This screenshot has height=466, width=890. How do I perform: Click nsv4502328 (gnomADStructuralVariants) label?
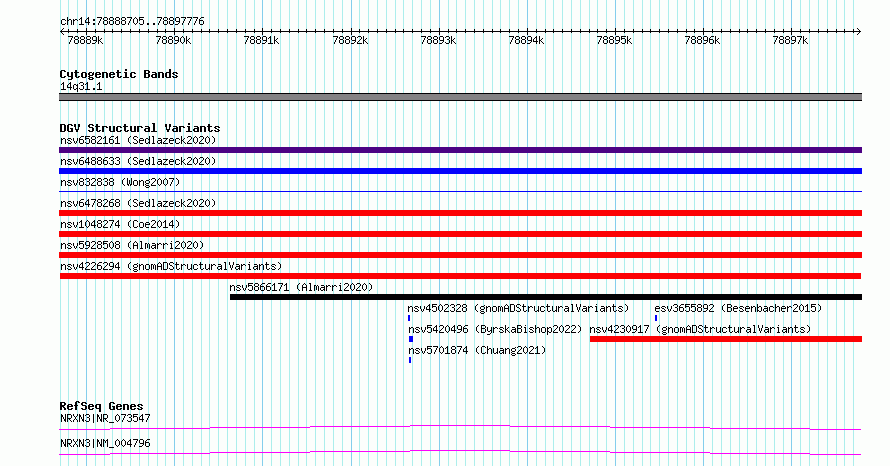[518, 308]
